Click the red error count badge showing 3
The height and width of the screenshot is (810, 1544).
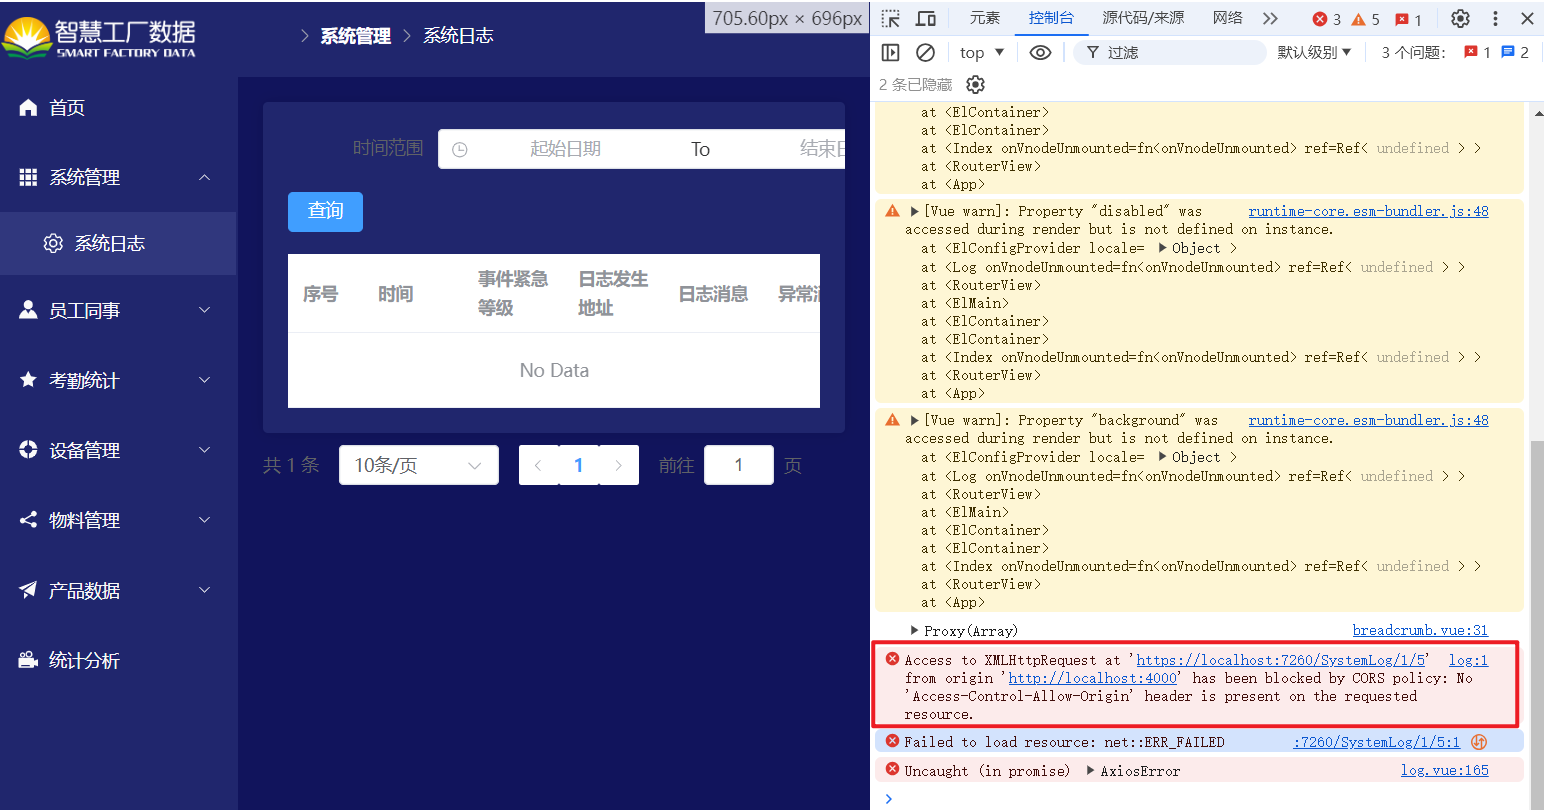[x=1327, y=19]
